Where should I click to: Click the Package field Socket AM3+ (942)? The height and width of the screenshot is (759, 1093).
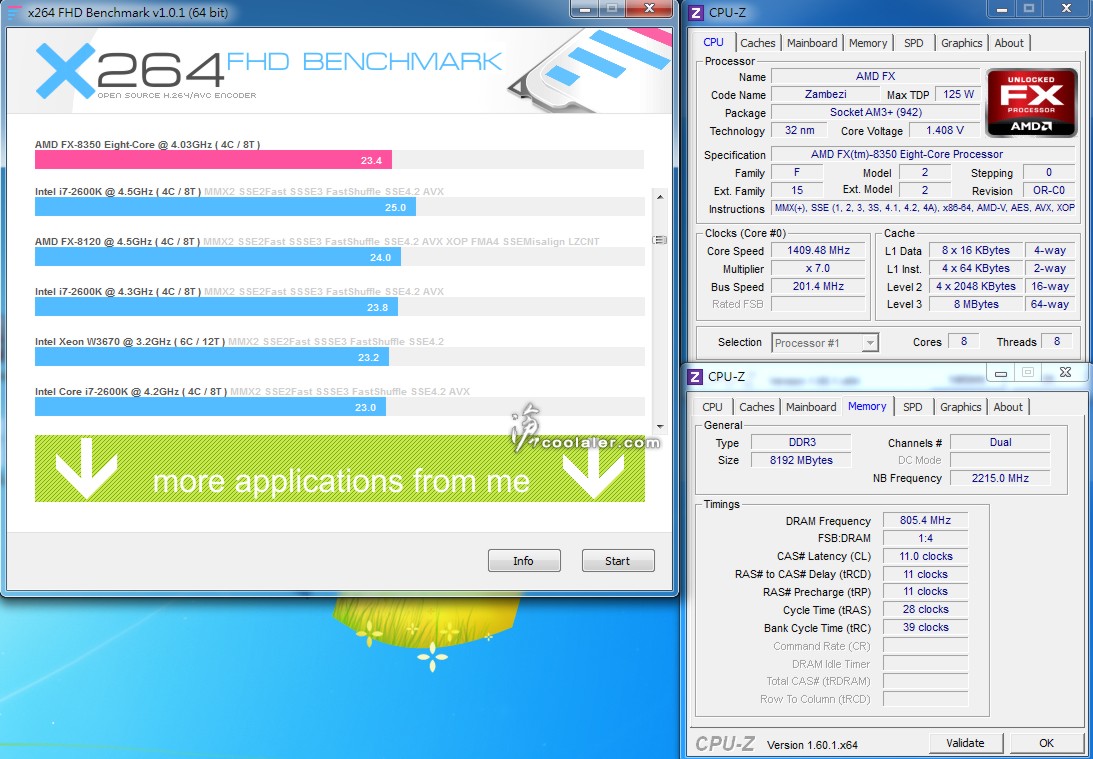point(876,112)
